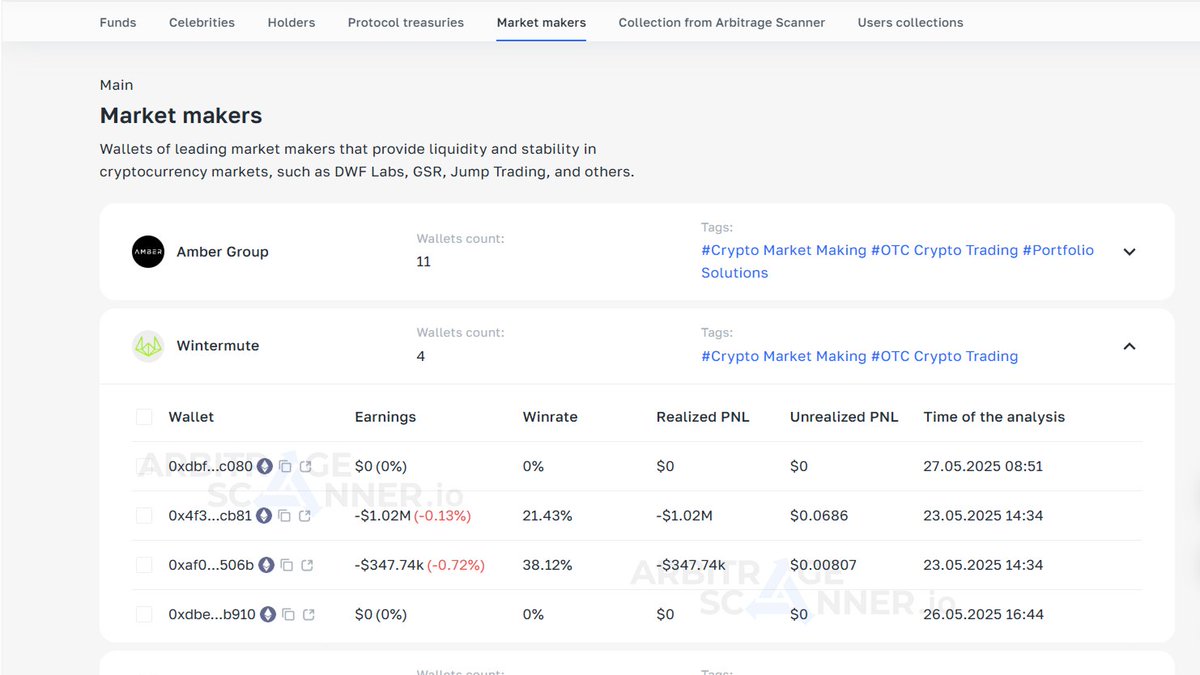
Task: Open 0xdbe...b910 wallet in external link
Action: point(309,614)
